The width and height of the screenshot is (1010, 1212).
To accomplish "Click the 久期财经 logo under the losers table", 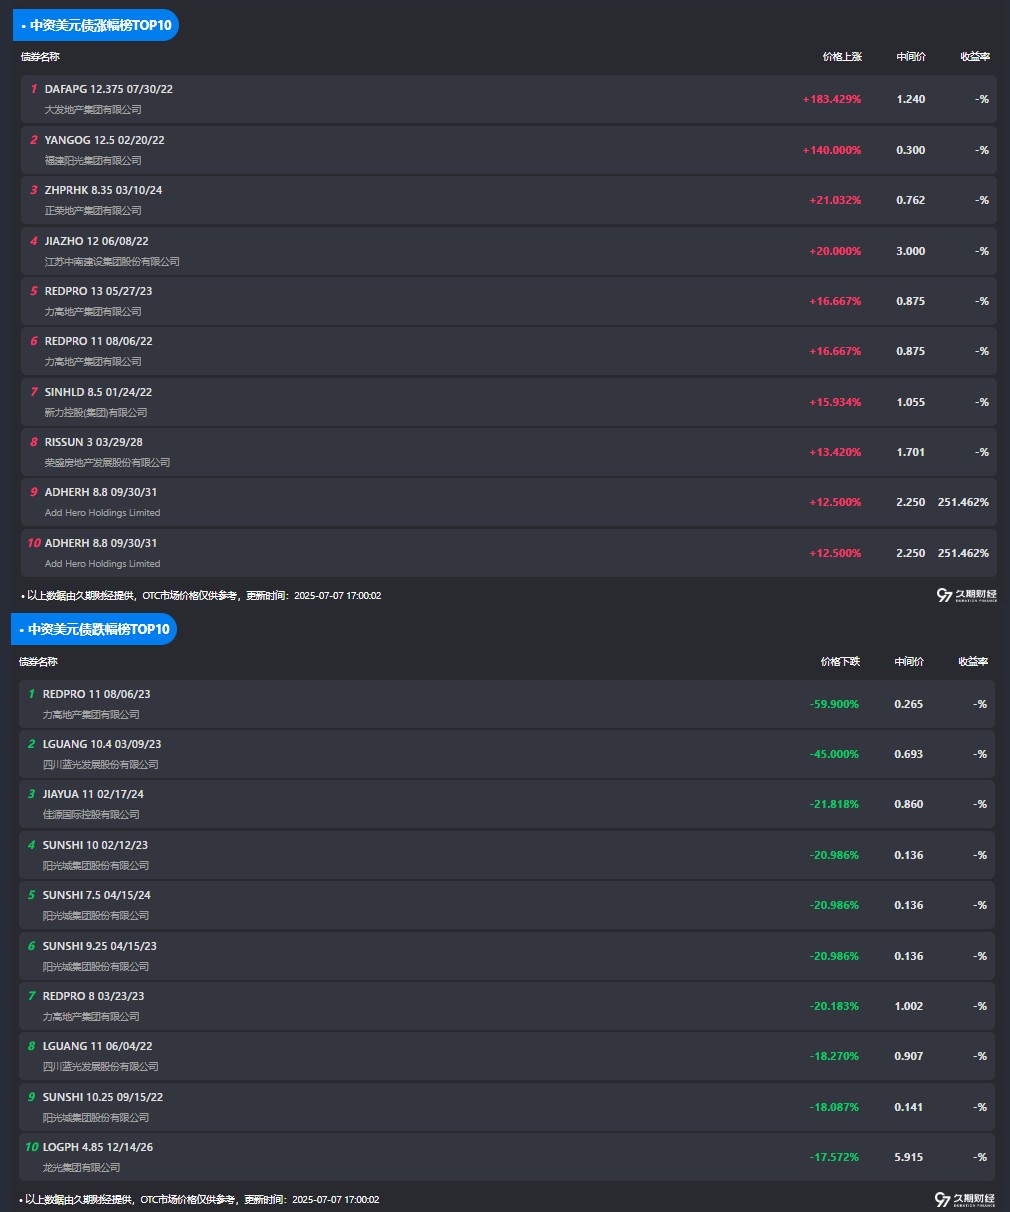I will tap(964, 1199).
